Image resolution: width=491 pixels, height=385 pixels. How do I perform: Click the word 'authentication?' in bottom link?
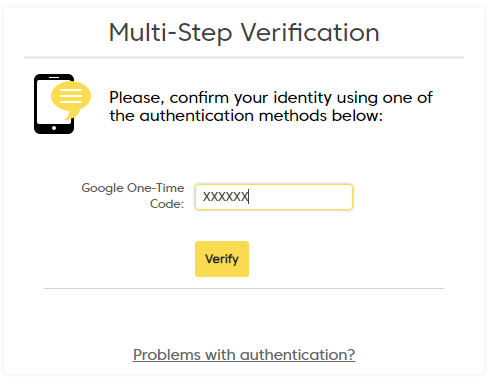pos(298,355)
